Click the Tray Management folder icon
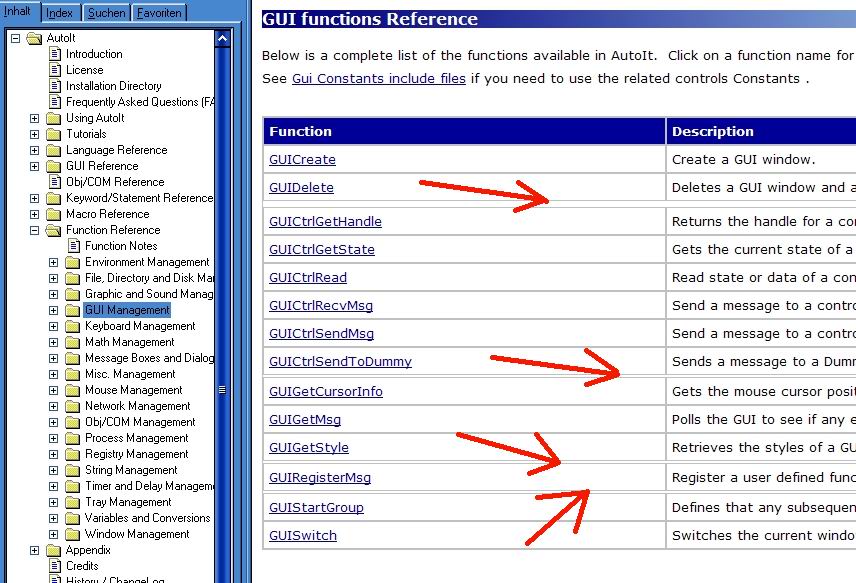856x583 pixels. 73,502
